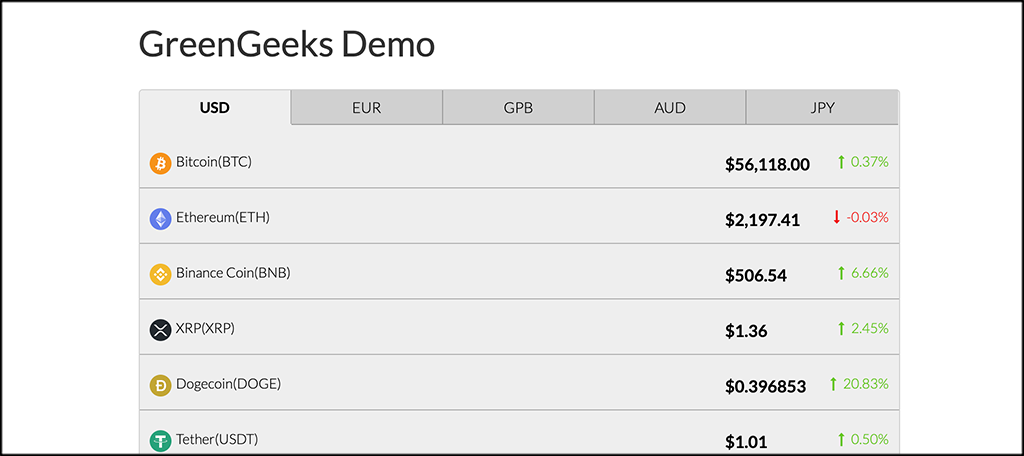Image resolution: width=1024 pixels, height=456 pixels.
Task: Click the Tether coin icon
Action: coord(160,440)
